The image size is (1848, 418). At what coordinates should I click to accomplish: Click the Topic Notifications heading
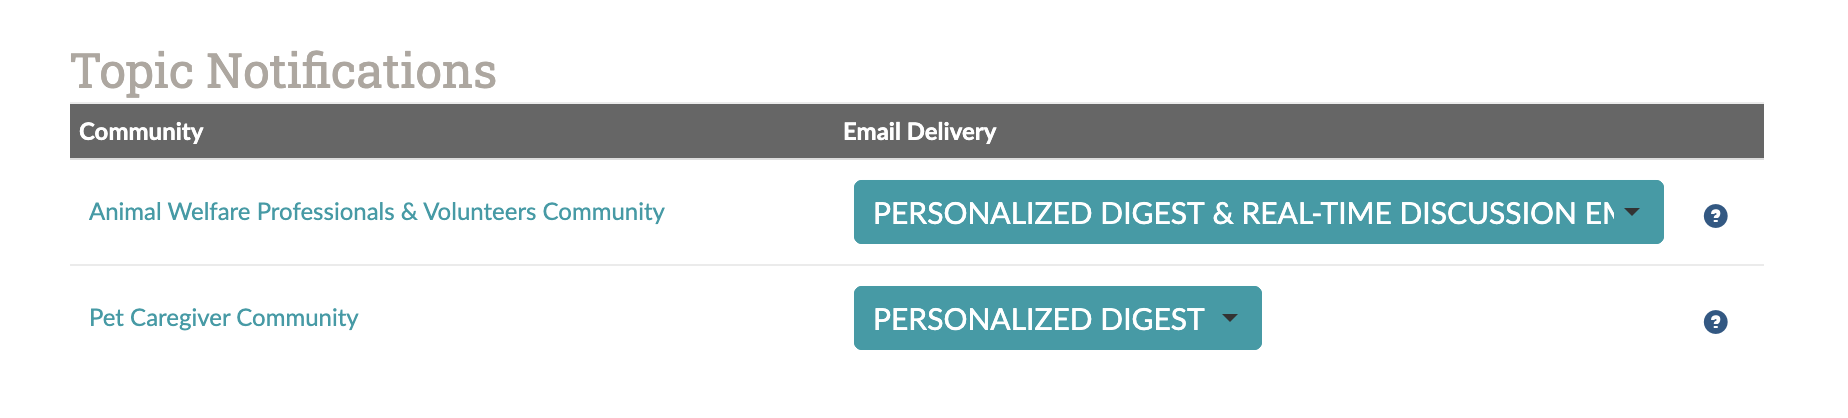tap(283, 71)
